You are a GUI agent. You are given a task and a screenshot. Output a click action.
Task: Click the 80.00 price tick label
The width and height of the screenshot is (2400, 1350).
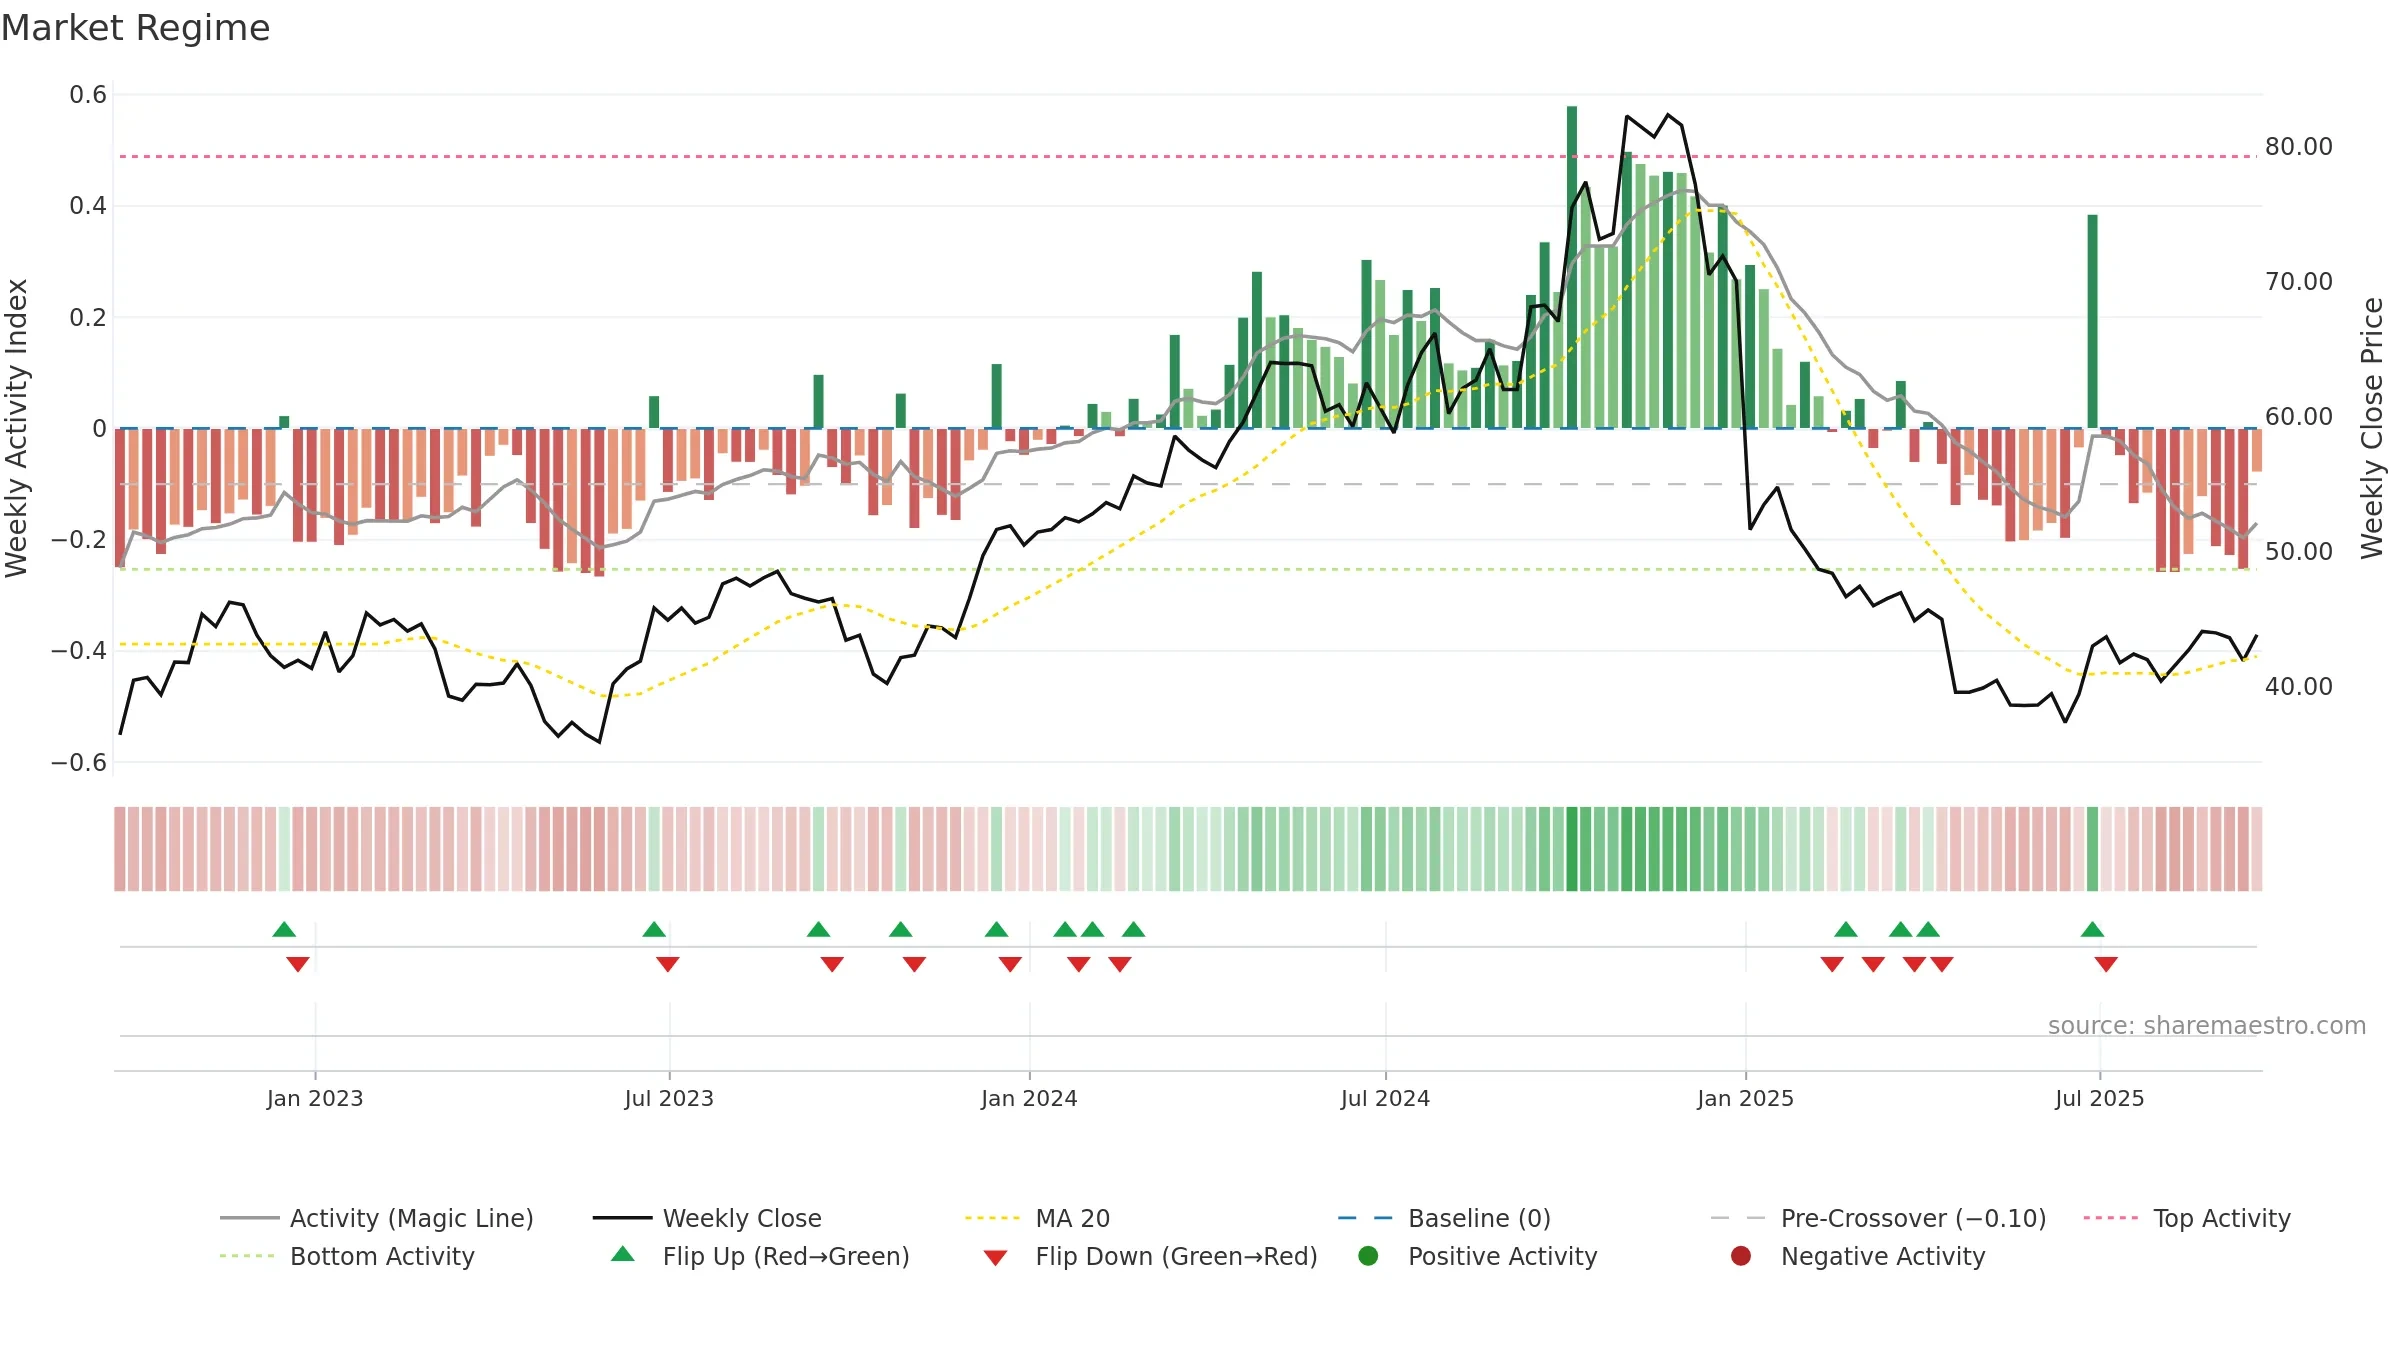[x=2299, y=147]
